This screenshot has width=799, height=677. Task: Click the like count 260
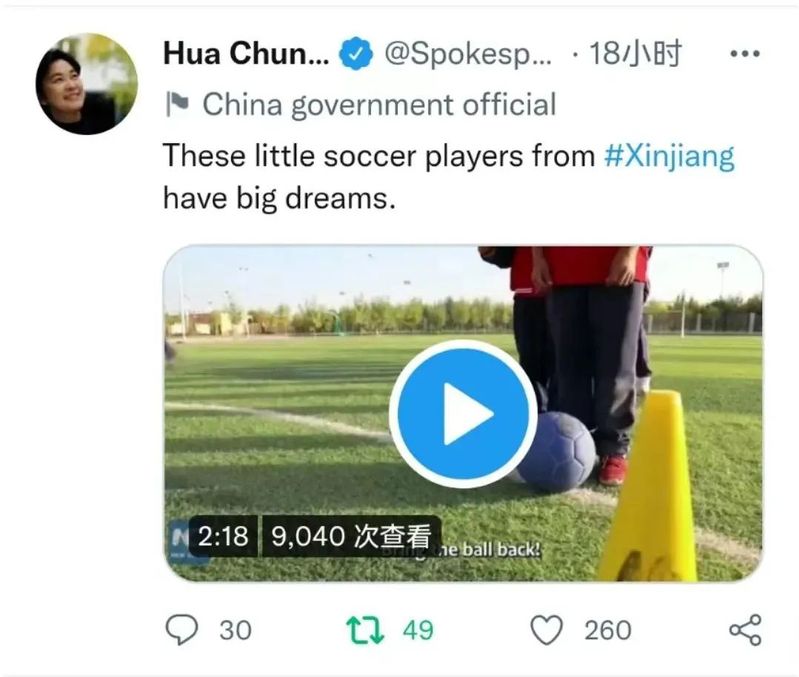(x=607, y=630)
